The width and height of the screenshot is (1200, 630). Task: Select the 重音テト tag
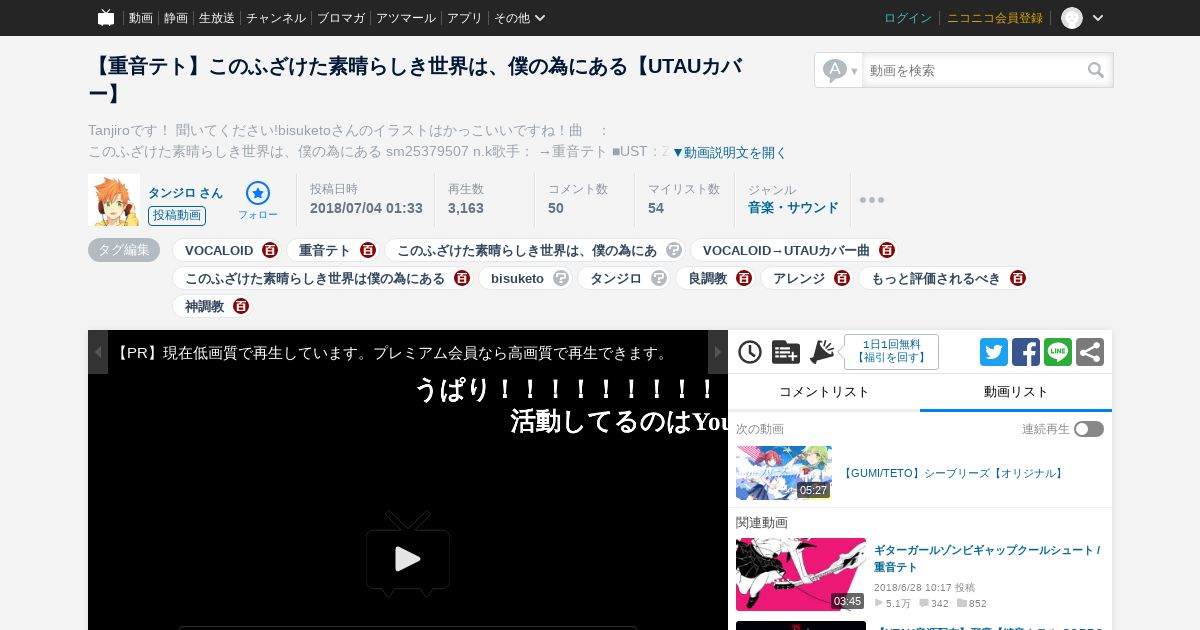pos(325,250)
